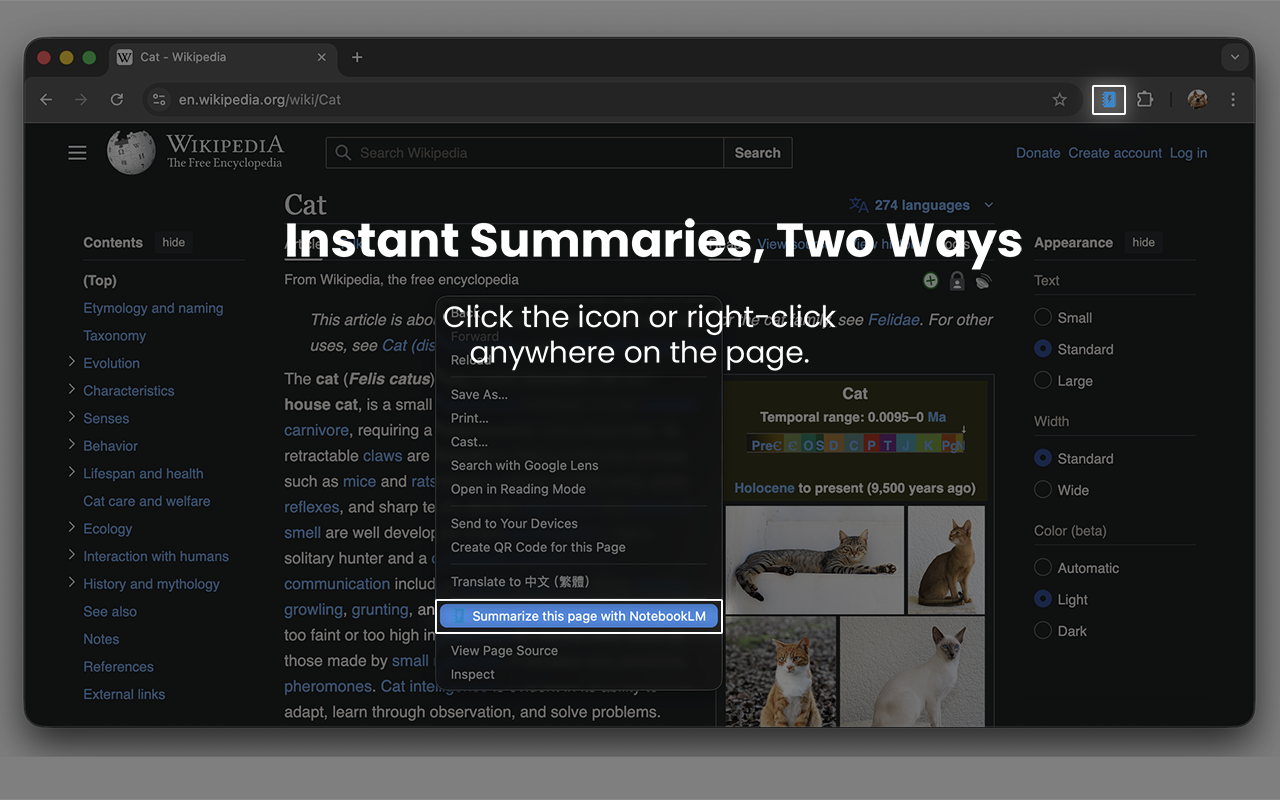Expand the Interaction with humans section
1280x800 pixels.
coord(72,555)
